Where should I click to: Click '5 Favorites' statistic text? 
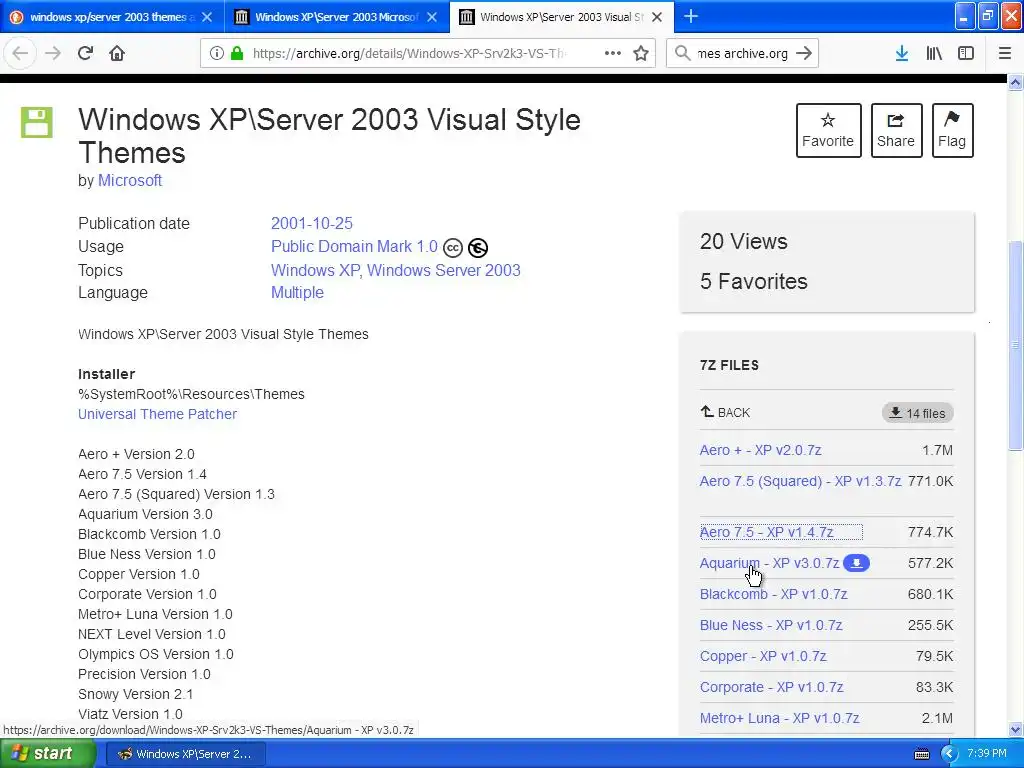pyautogui.click(x=754, y=281)
